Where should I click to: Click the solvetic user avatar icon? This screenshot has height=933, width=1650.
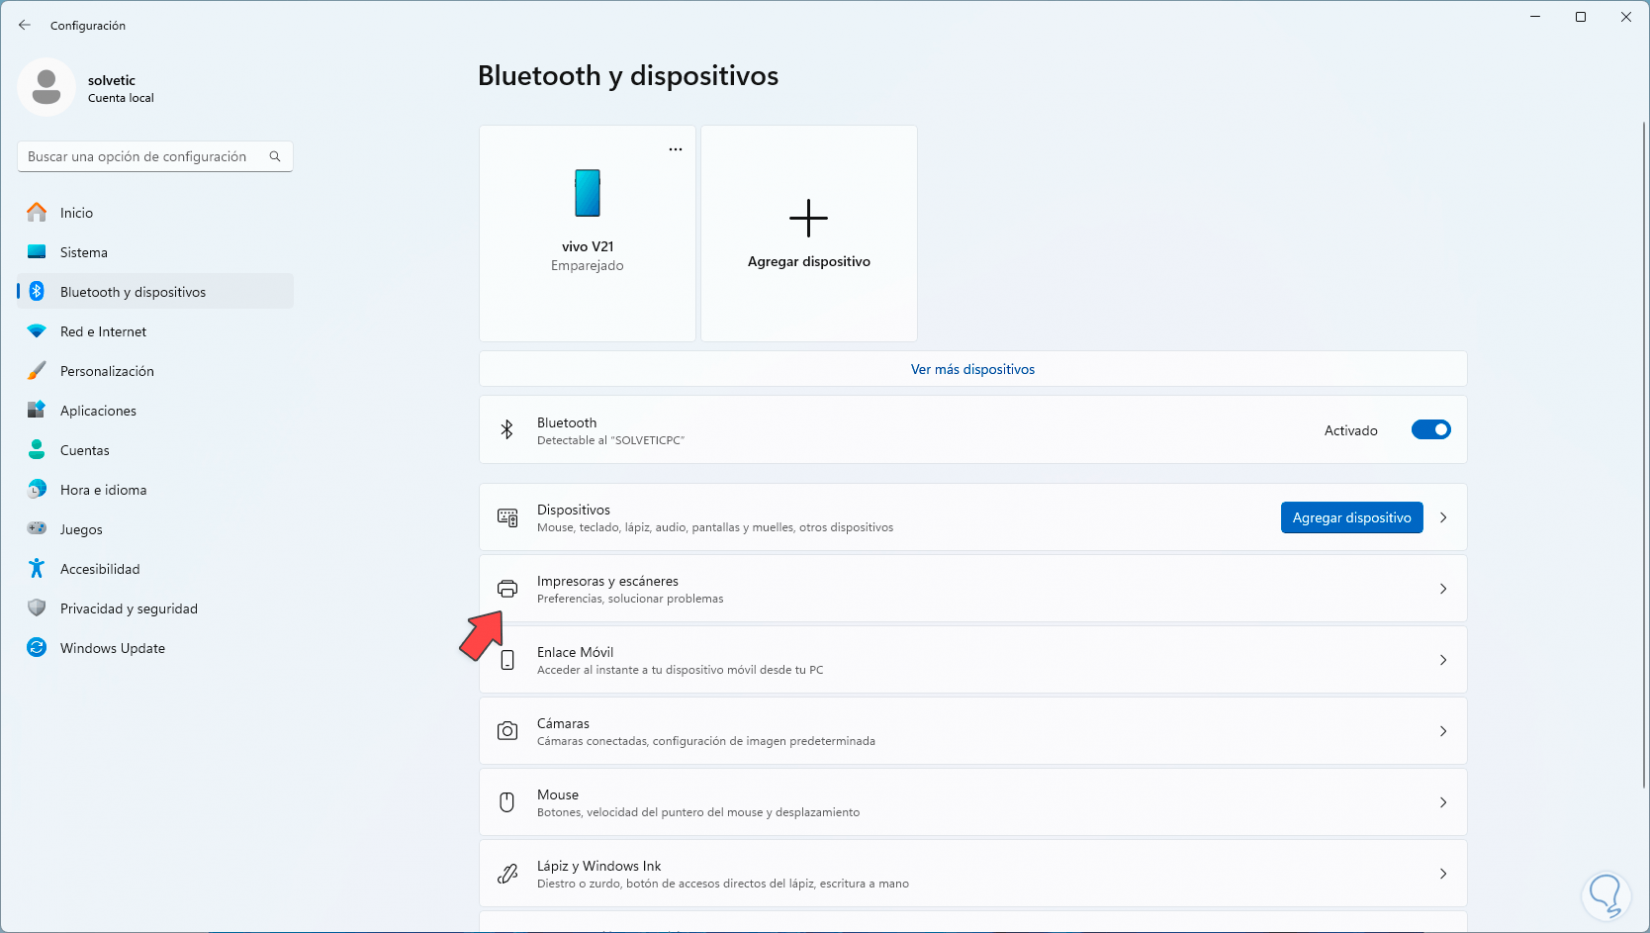46,87
